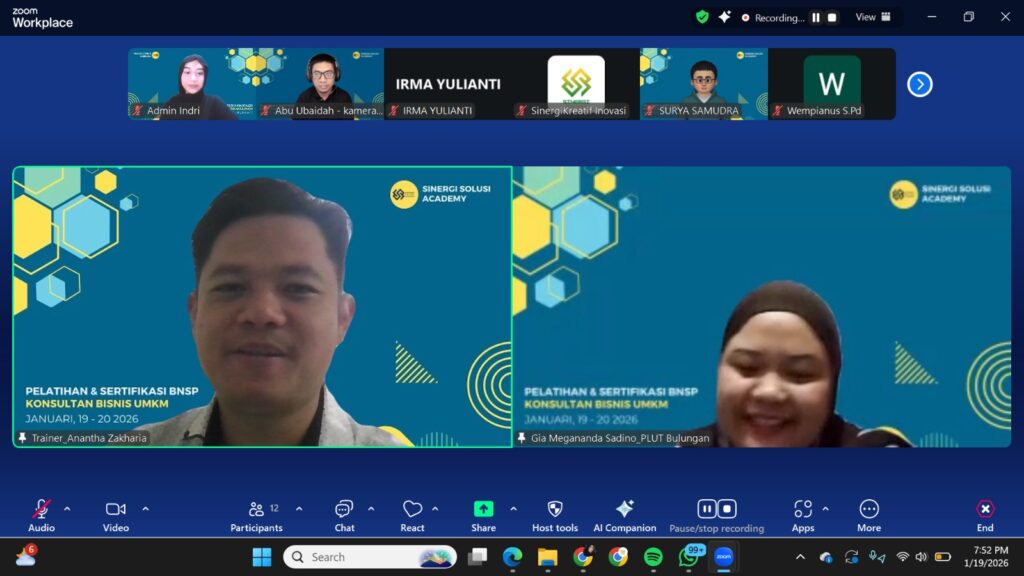
Task: Open the Apps menu icon
Action: (x=803, y=510)
